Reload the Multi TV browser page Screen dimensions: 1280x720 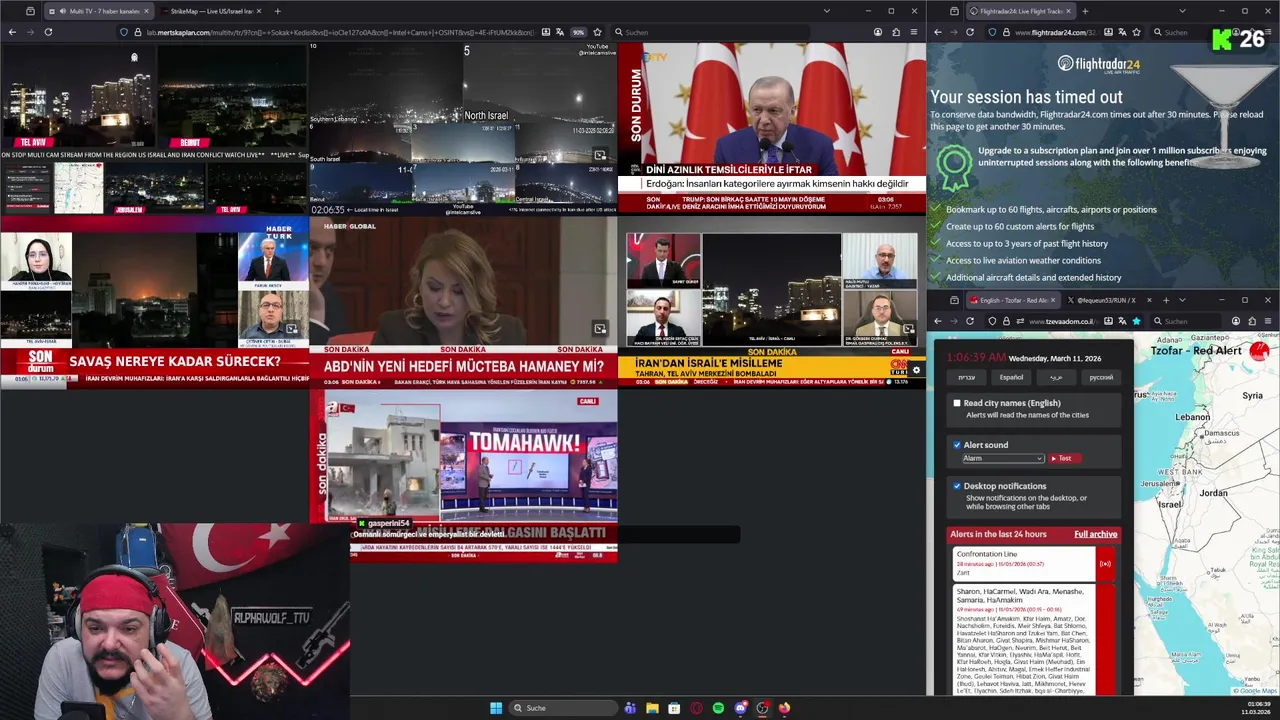[x=48, y=32]
